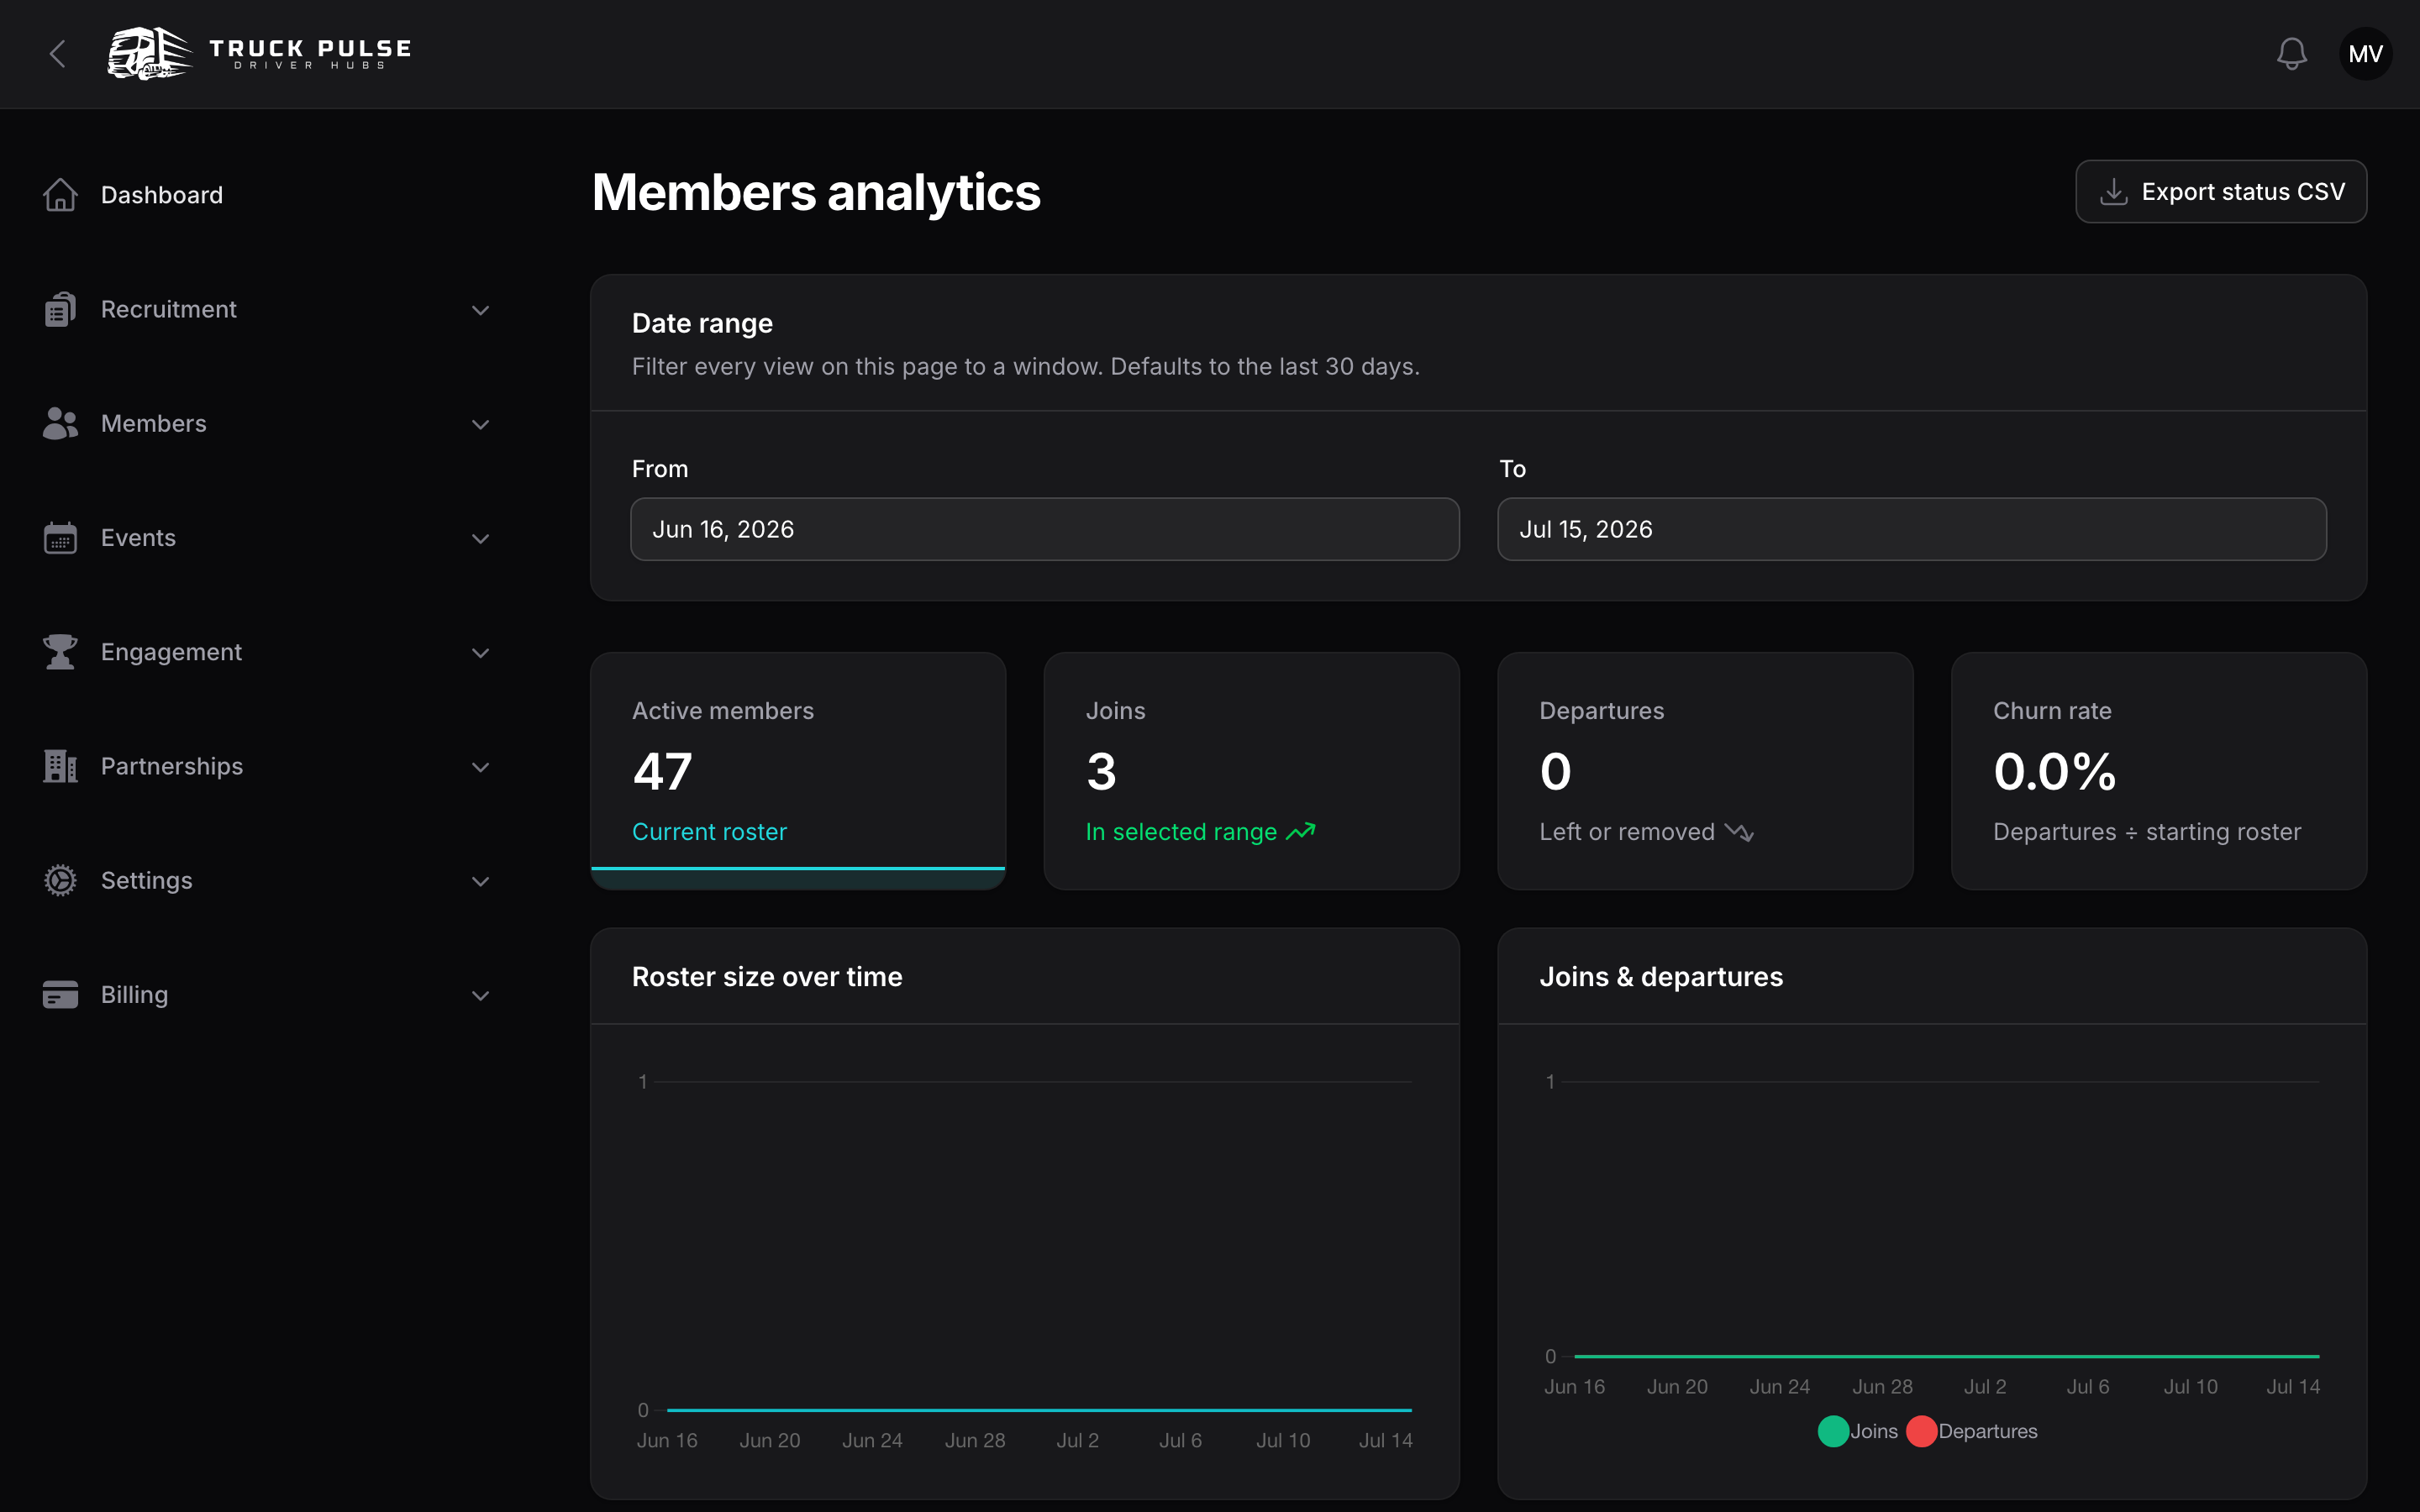Image resolution: width=2420 pixels, height=1512 pixels.
Task: Click the downward trend icon under Departures
Action: tap(1739, 832)
